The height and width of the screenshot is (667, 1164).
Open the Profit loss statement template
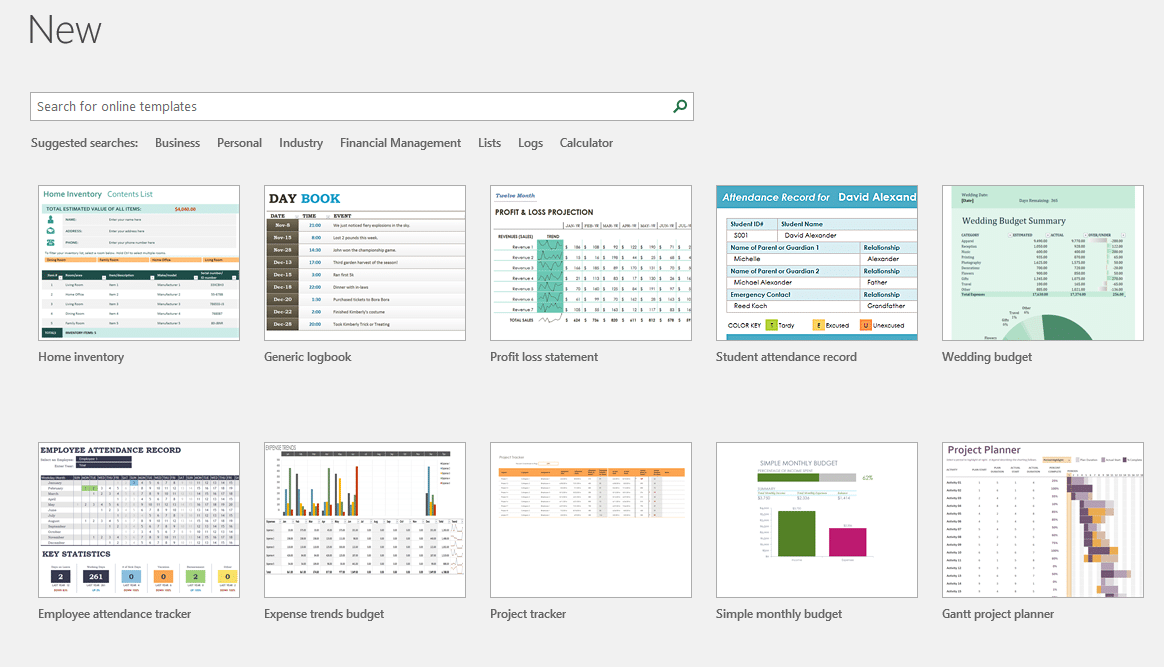click(x=590, y=262)
